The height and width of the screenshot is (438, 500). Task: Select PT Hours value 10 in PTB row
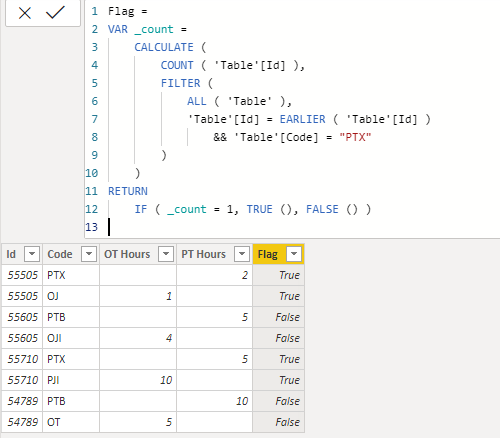pyautogui.click(x=214, y=401)
